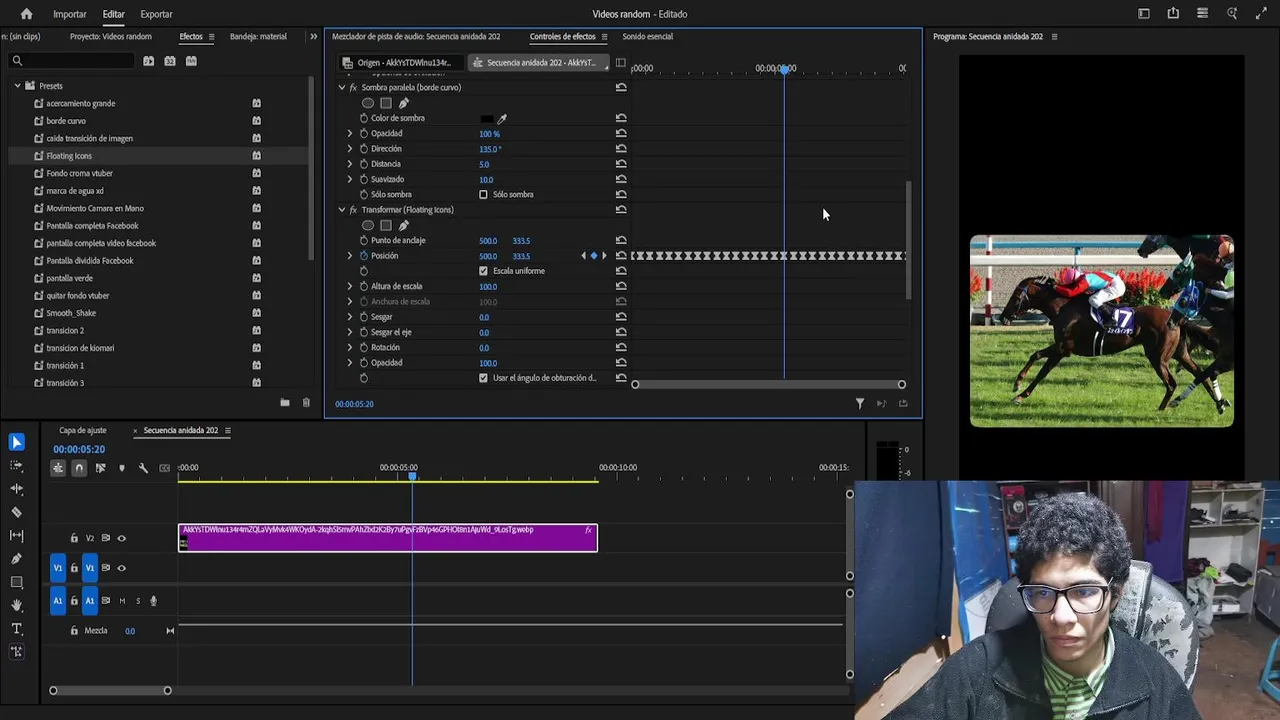Toggle V1 track output eye
Screen dimensions: 1280x720
point(122,568)
